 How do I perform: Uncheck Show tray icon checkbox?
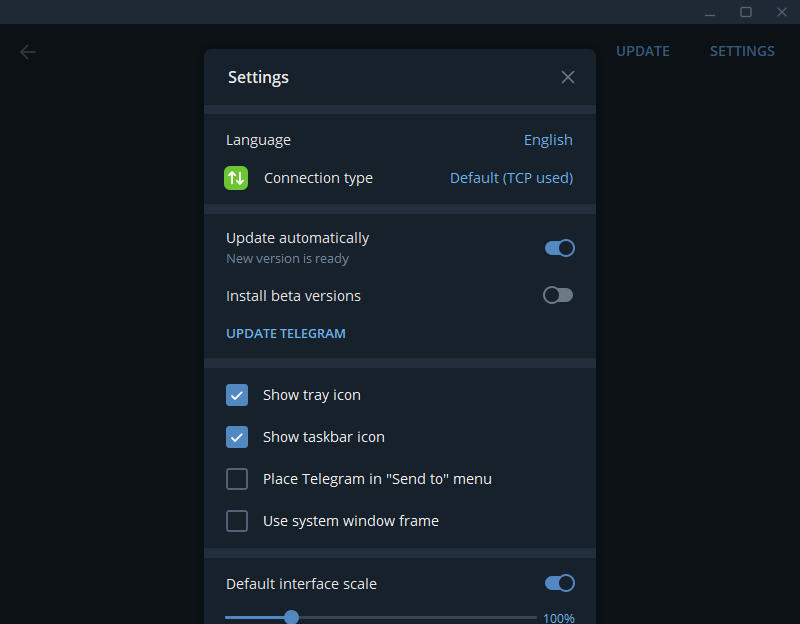click(237, 395)
